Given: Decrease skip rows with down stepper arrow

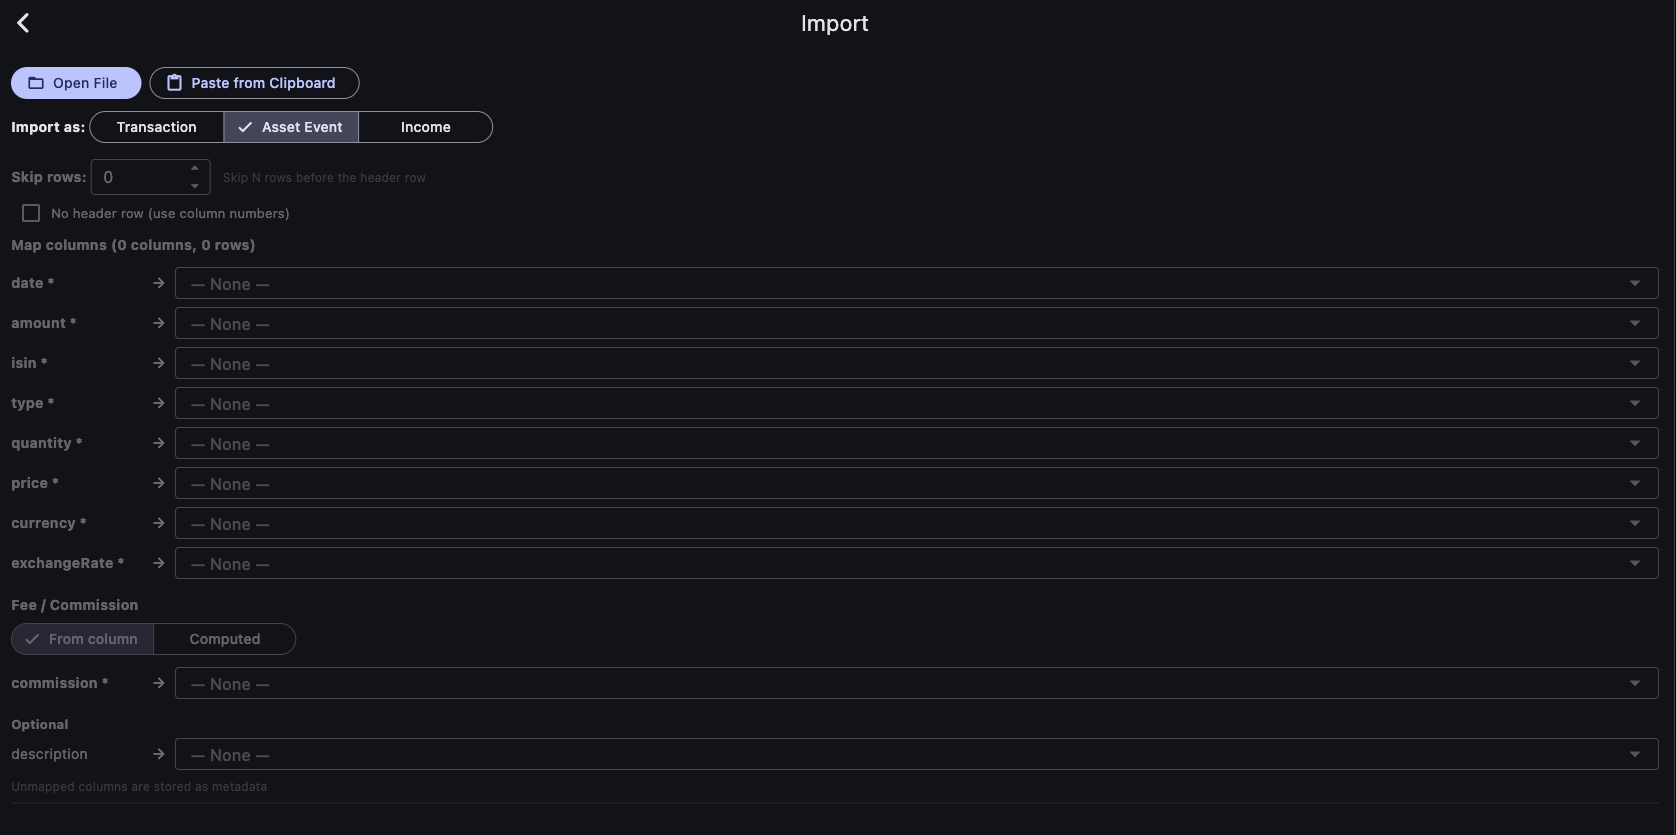Looking at the screenshot, I should pos(195,186).
